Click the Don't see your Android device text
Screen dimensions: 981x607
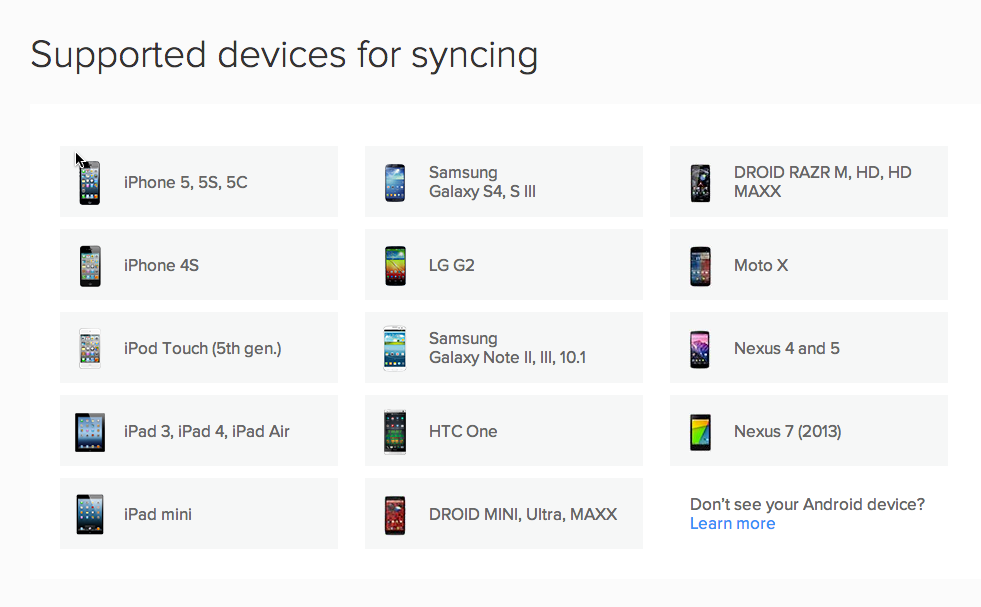807,504
